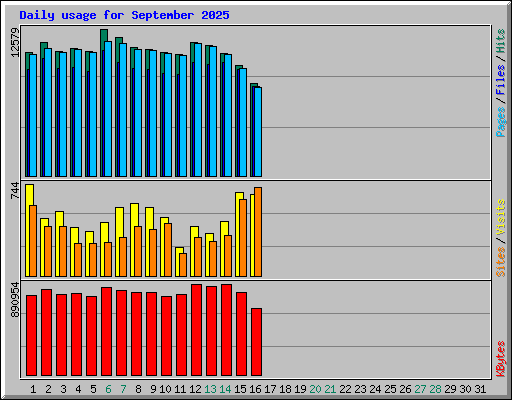Click the orange Sites bar for day 16
Screen dimensions: 512x400
(258, 232)
